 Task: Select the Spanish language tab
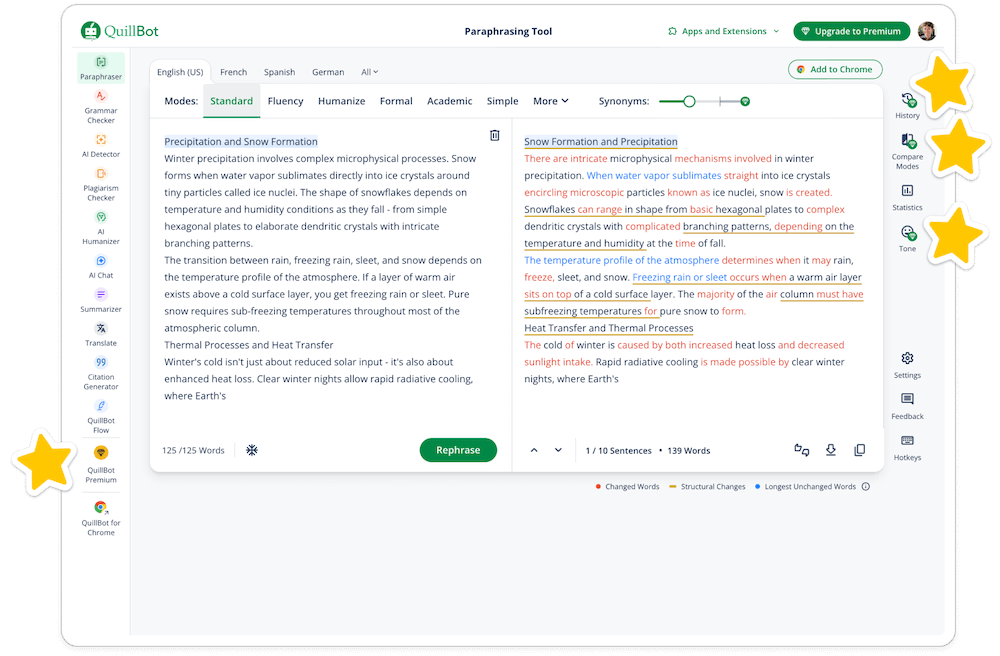(x=279, y=72)
